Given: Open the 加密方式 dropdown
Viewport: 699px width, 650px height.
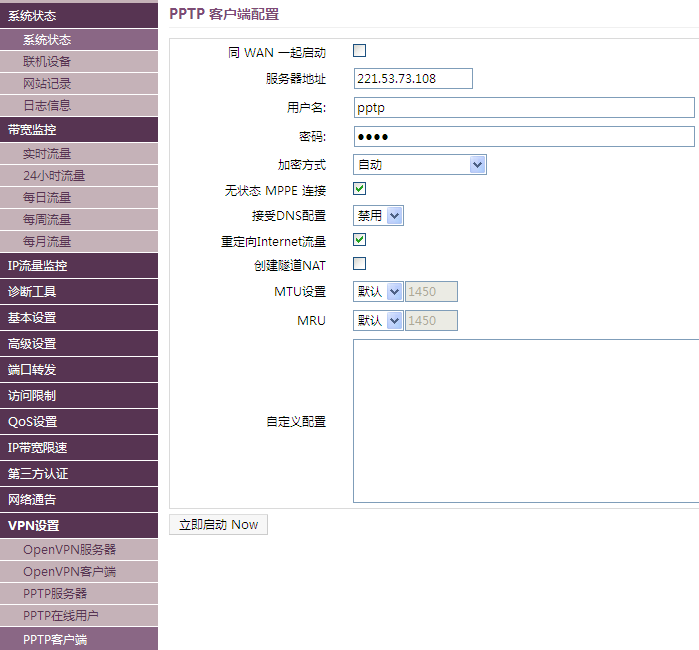Looking at the screenshot, I should 420,165.
